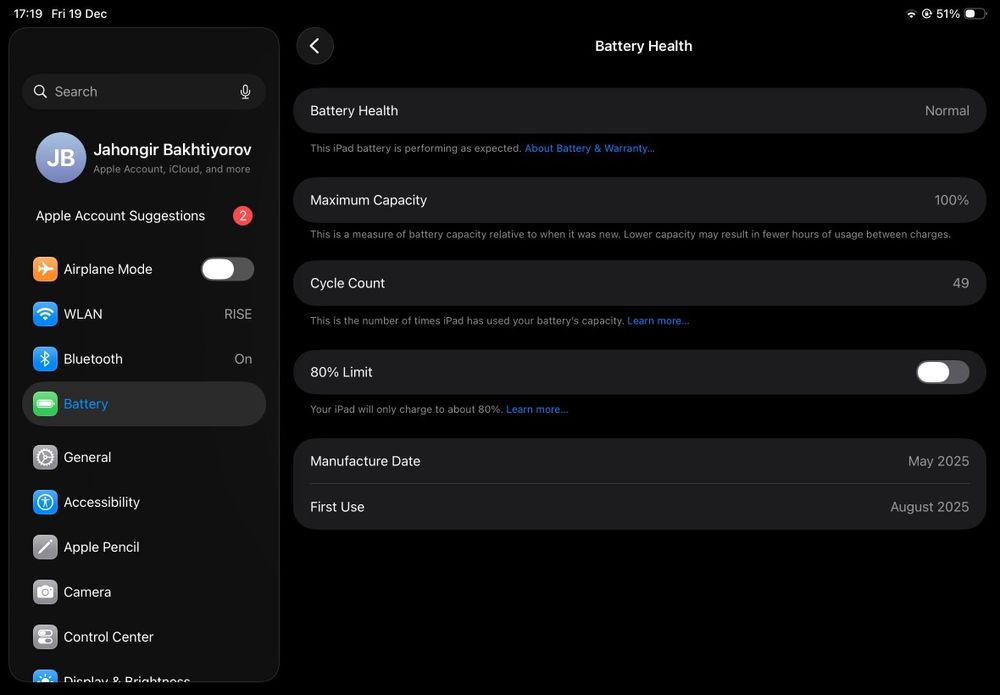Tap the 51% battery percentage
The image size is (1000, 695).
point(948,13)
